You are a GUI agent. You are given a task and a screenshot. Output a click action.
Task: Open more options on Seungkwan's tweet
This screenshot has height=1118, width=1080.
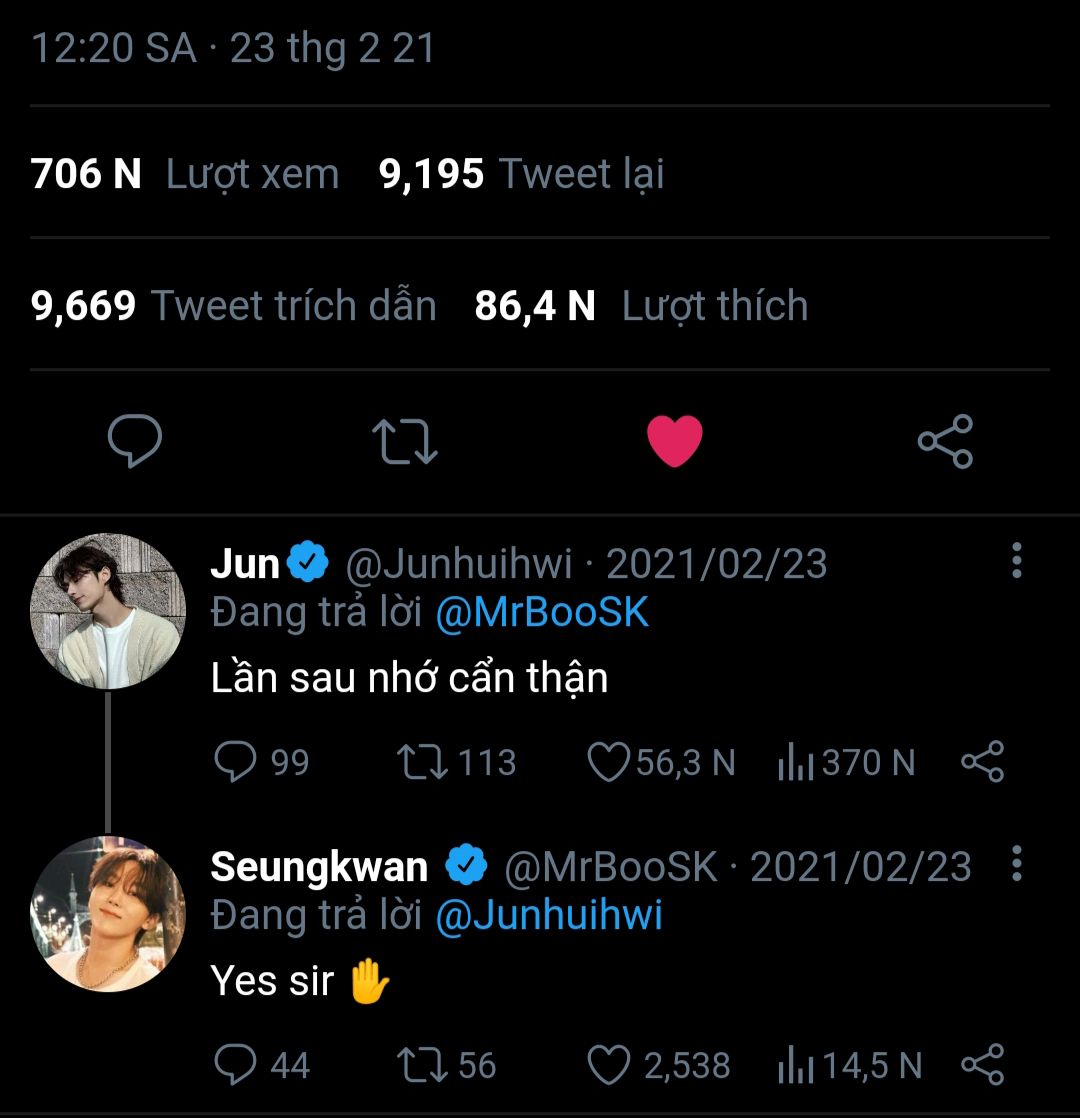point(1017,864)
